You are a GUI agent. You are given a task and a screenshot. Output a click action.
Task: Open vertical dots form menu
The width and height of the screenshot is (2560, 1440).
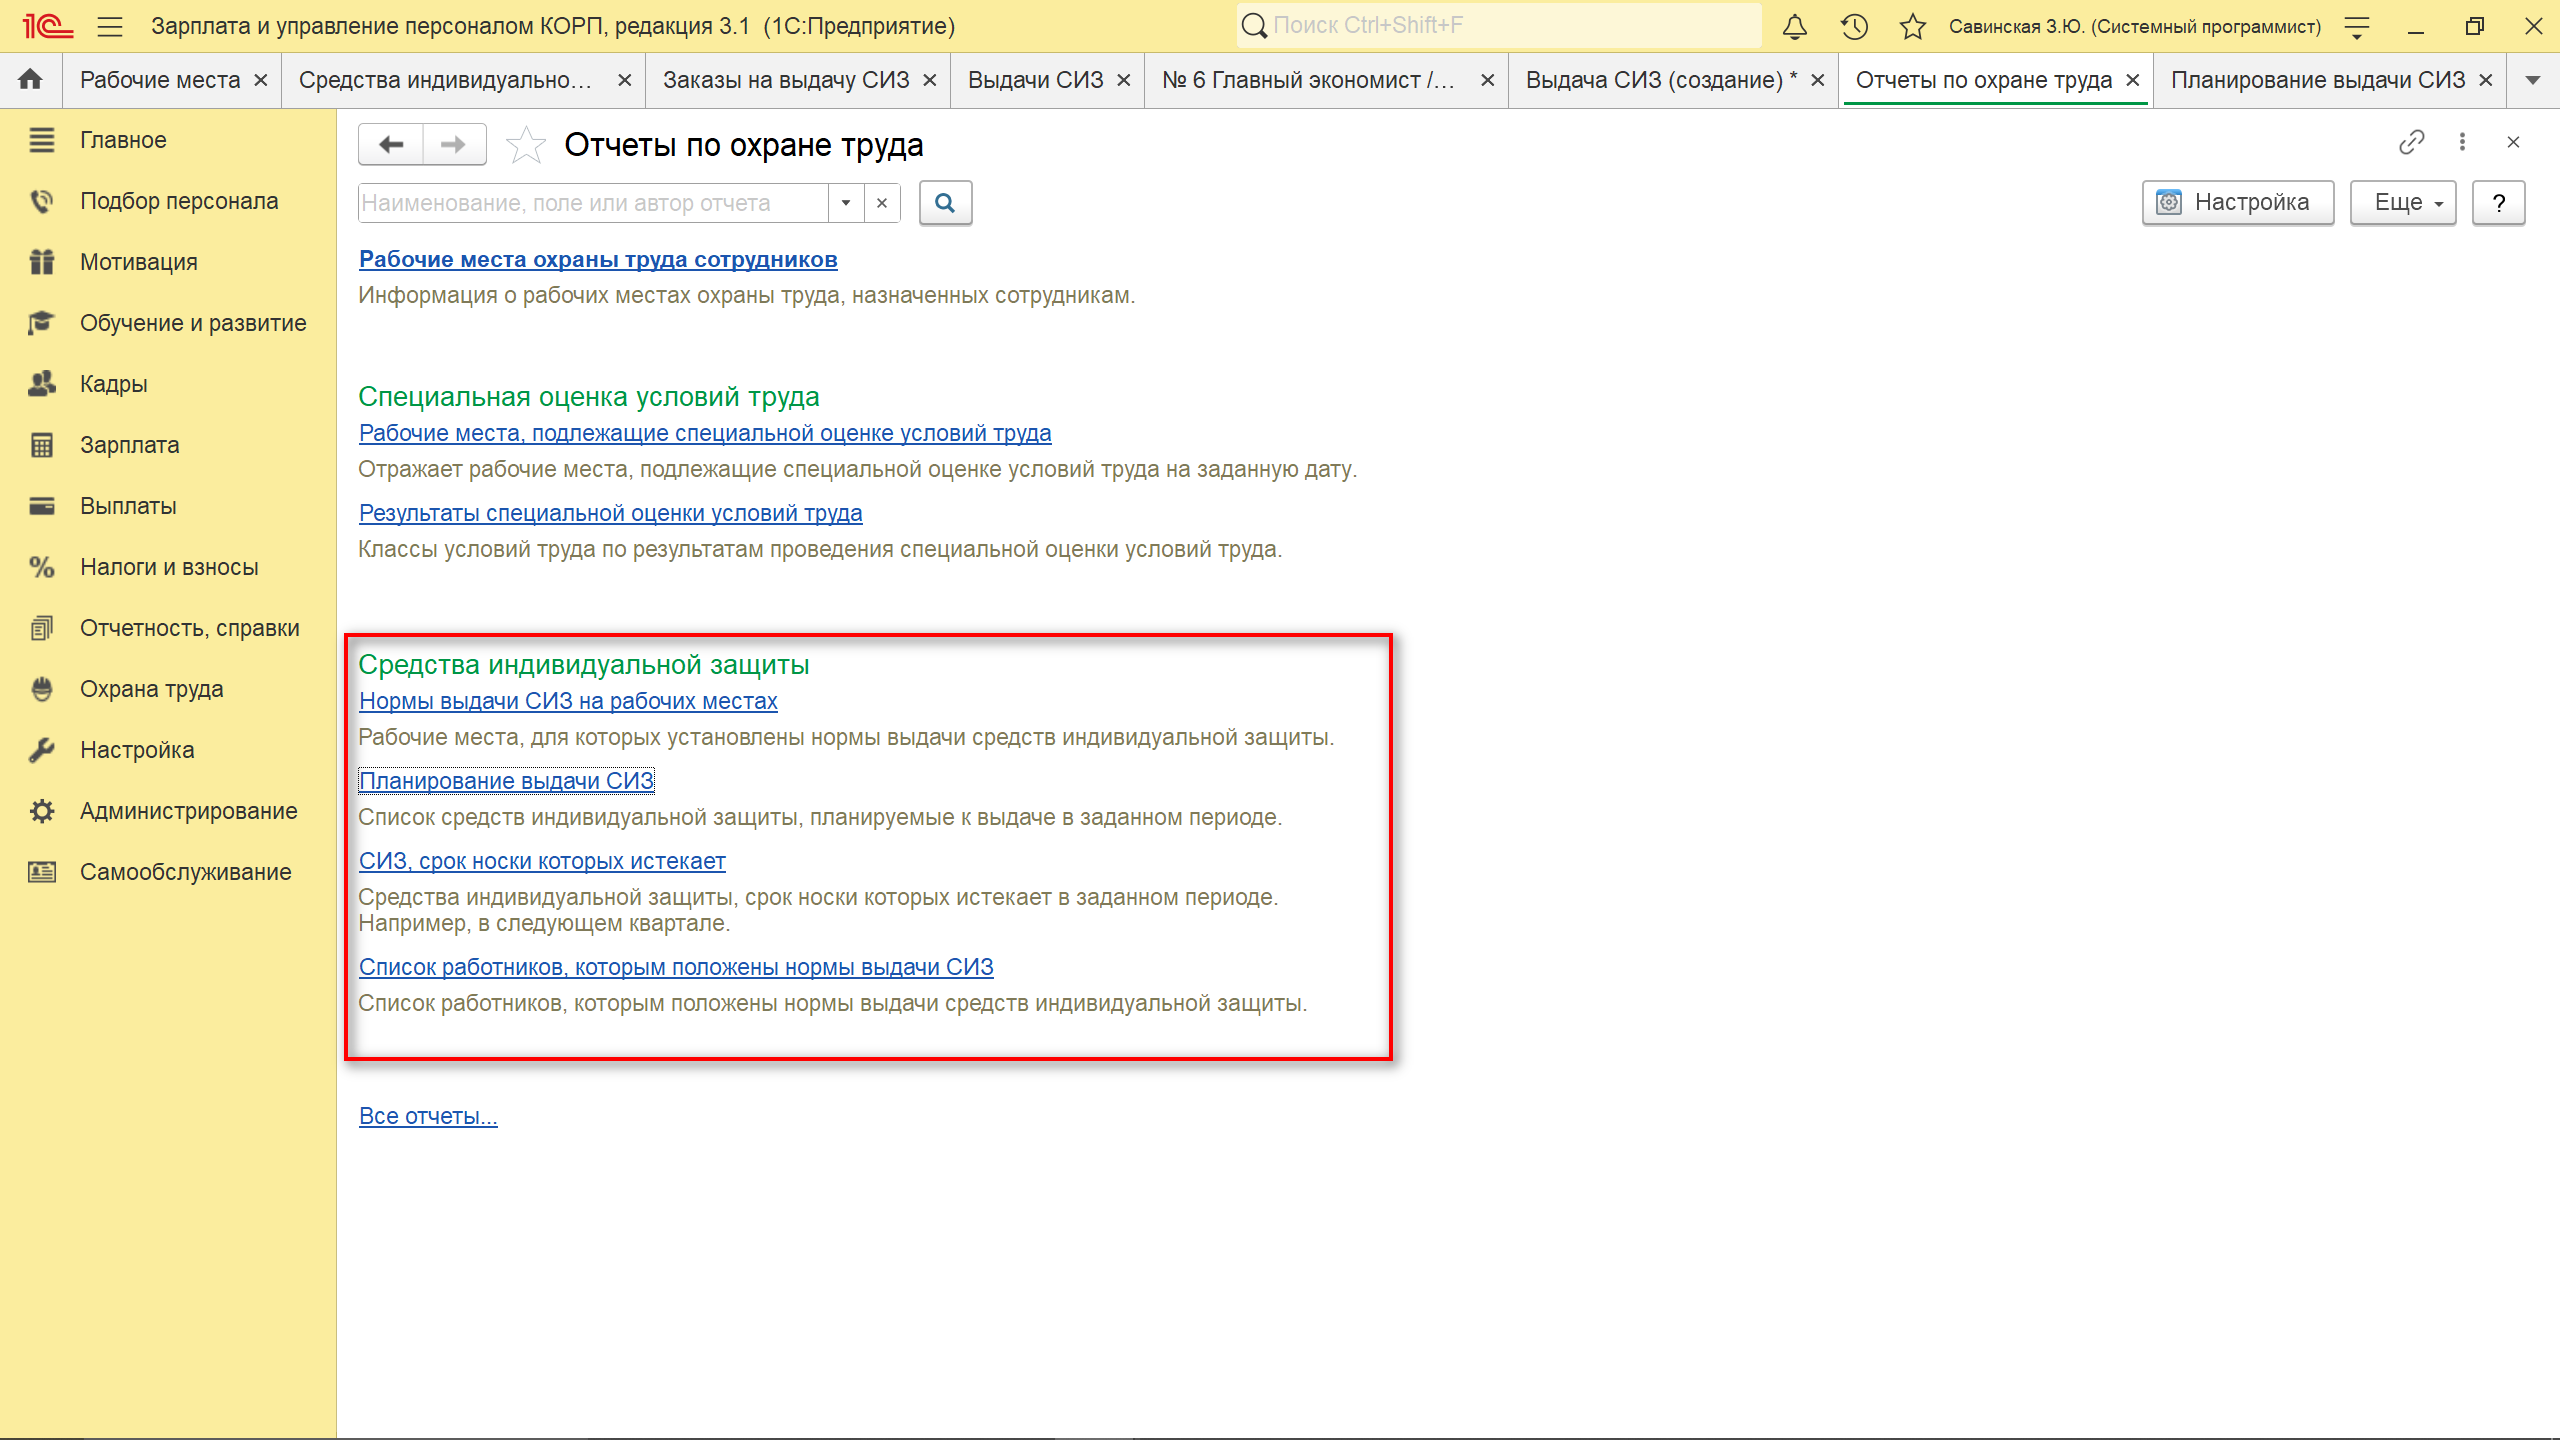(x=2462, y=142)
